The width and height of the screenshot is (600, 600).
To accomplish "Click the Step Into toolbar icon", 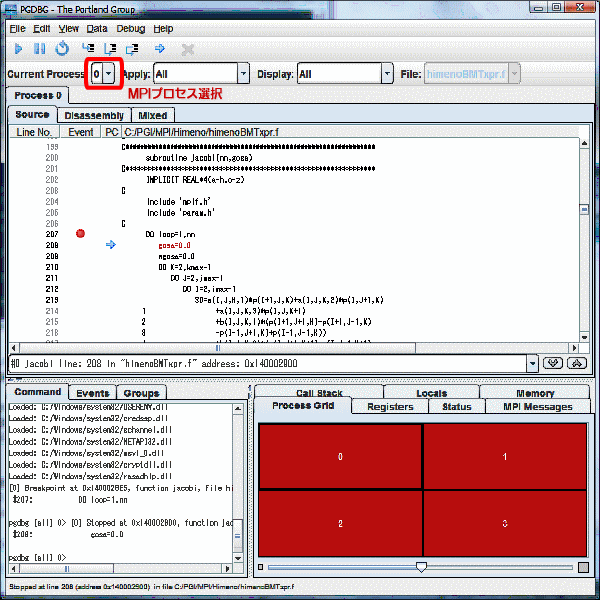I will [x=89, y=48].
